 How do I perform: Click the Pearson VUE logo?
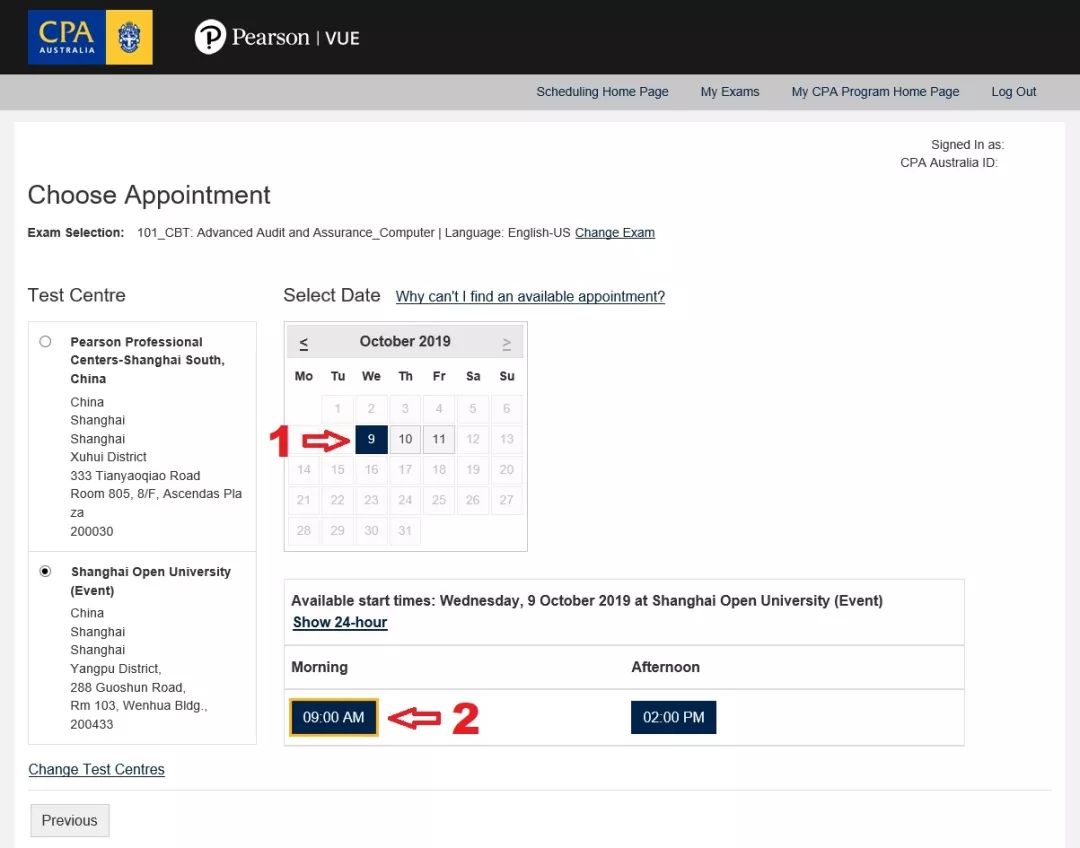[277, 38]
